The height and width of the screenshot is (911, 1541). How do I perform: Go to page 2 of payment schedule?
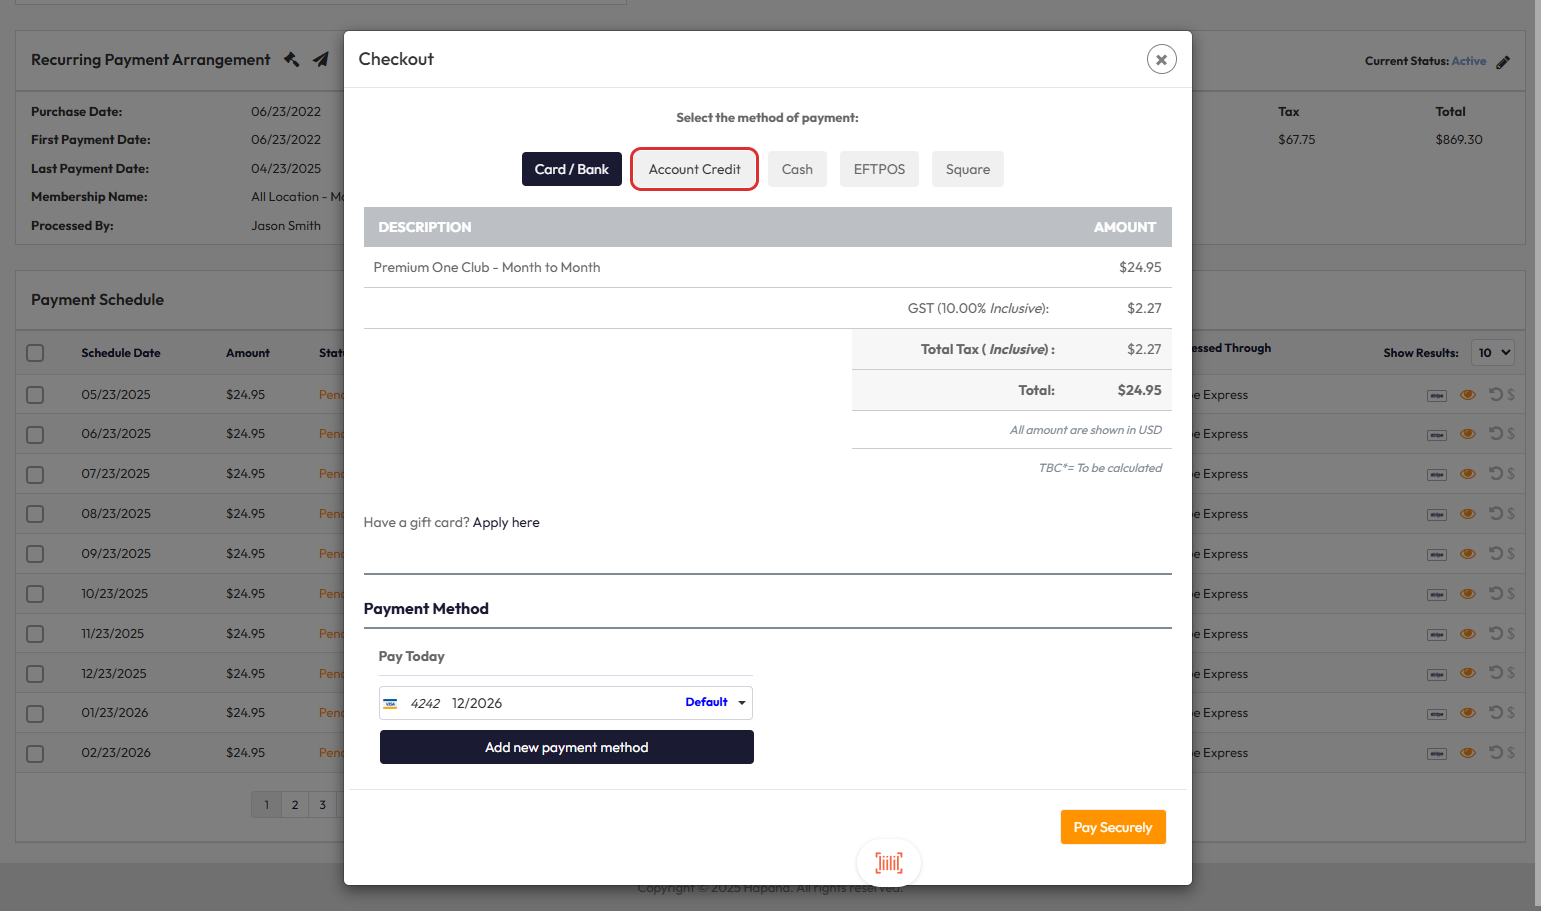tap(295, 805)
